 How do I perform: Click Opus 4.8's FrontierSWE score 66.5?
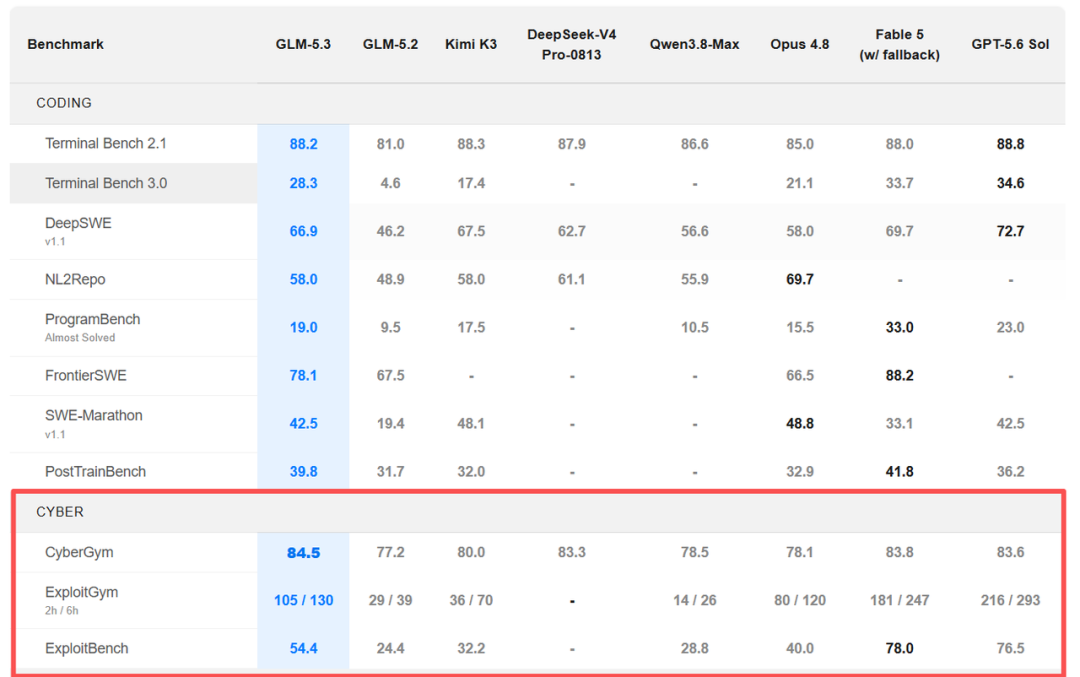800,375
